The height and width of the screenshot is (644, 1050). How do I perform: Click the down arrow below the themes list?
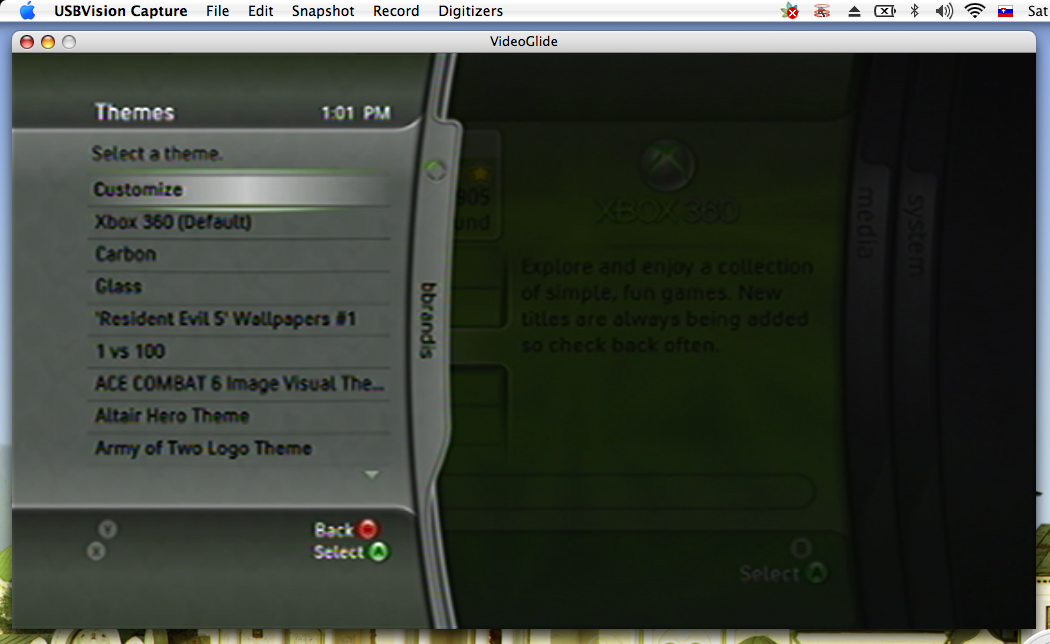pos(372,475)
